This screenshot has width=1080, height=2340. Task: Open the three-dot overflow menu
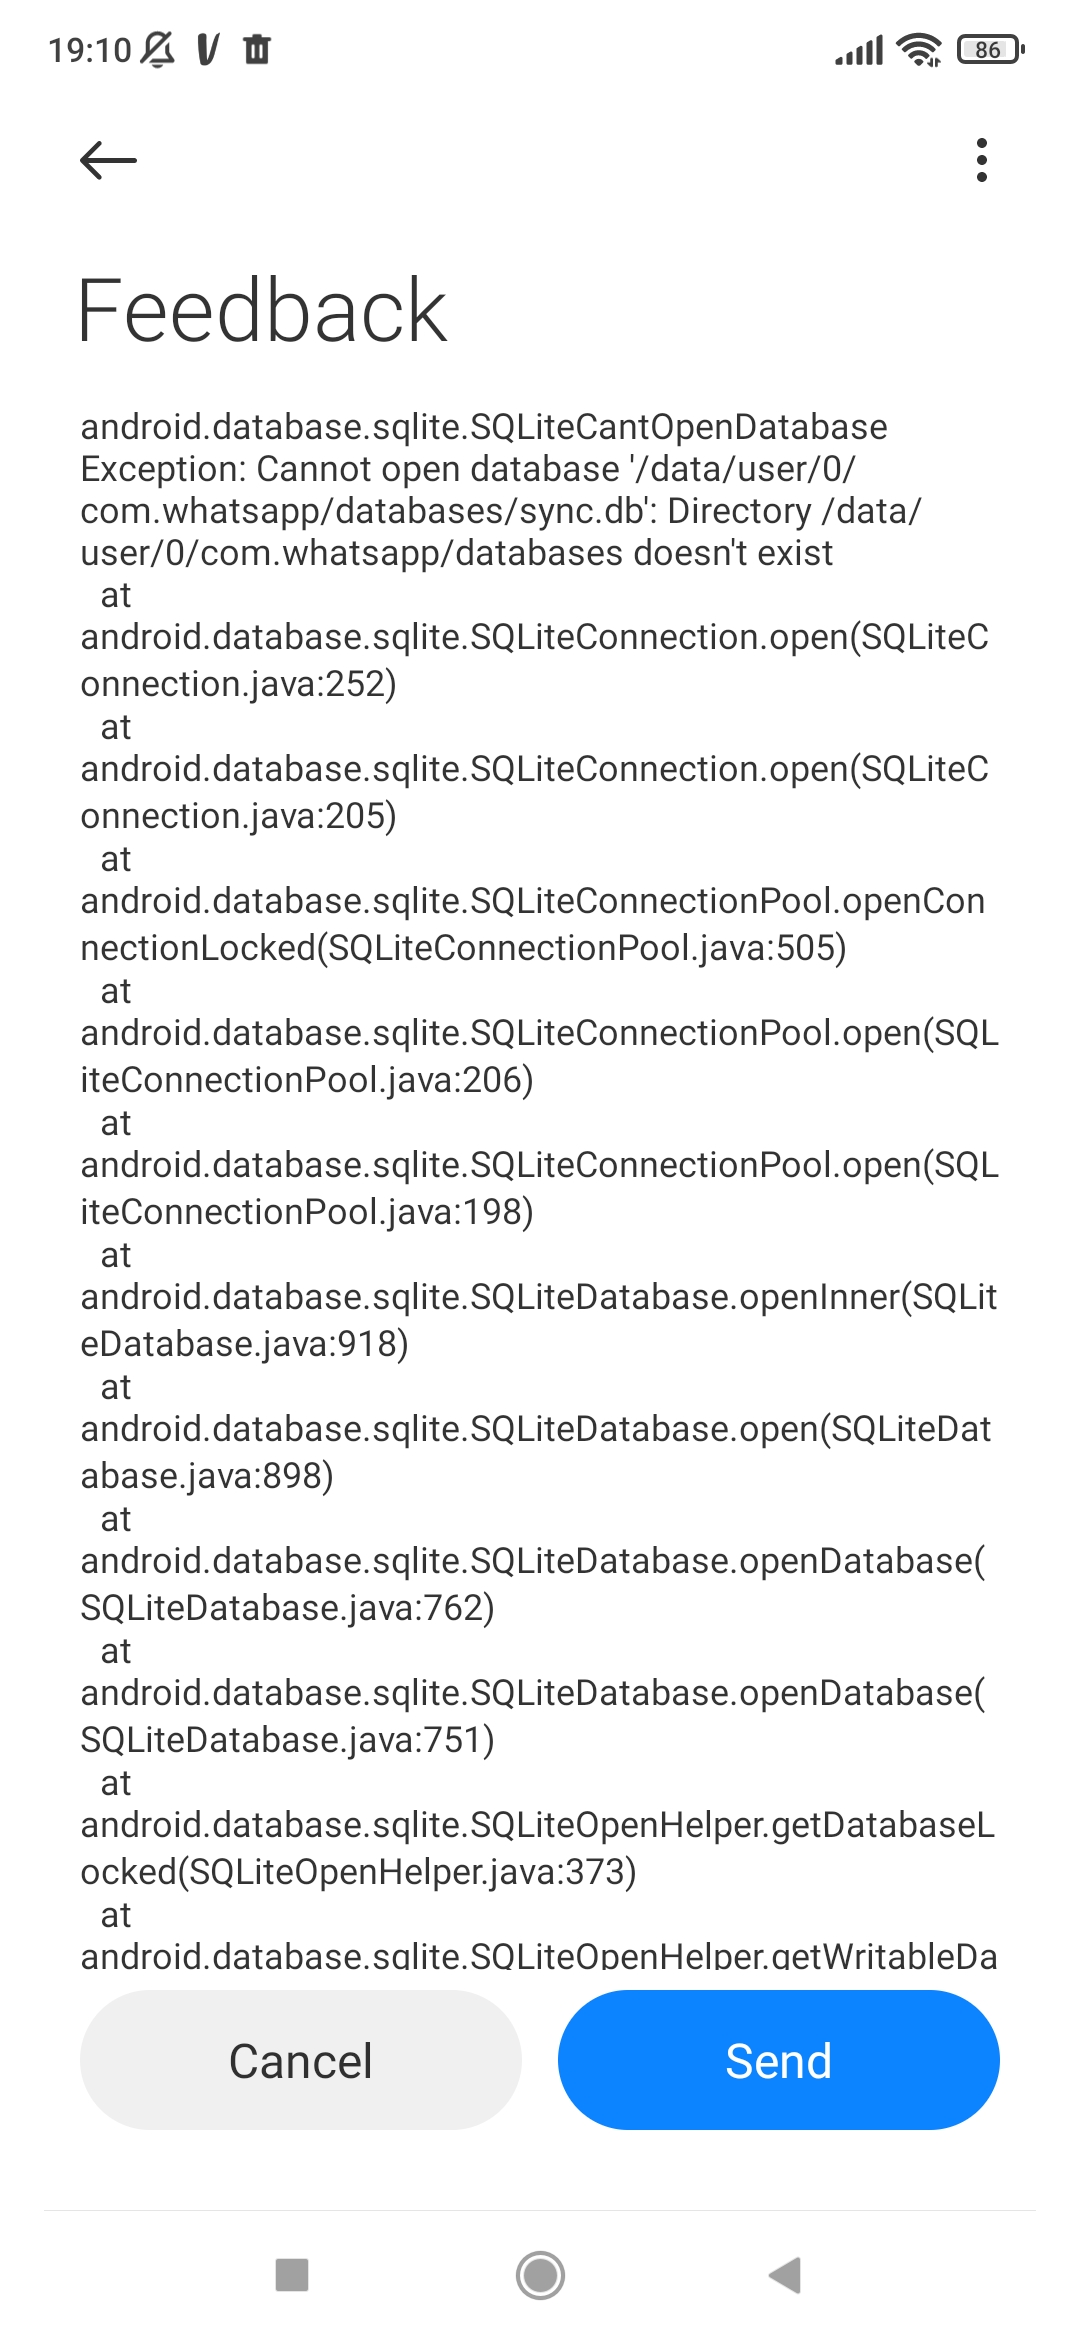click(981, 160)
